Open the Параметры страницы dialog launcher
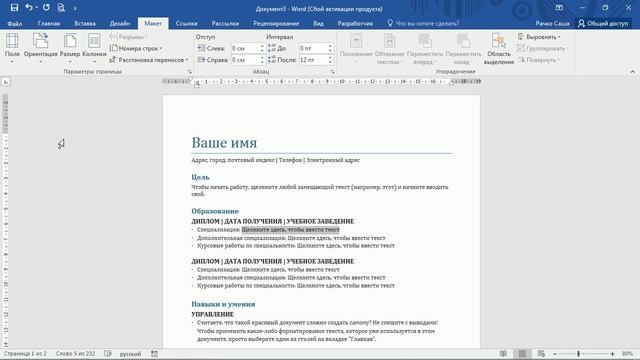Viewport: 640px width, 360px height. (x=189, y=72)
